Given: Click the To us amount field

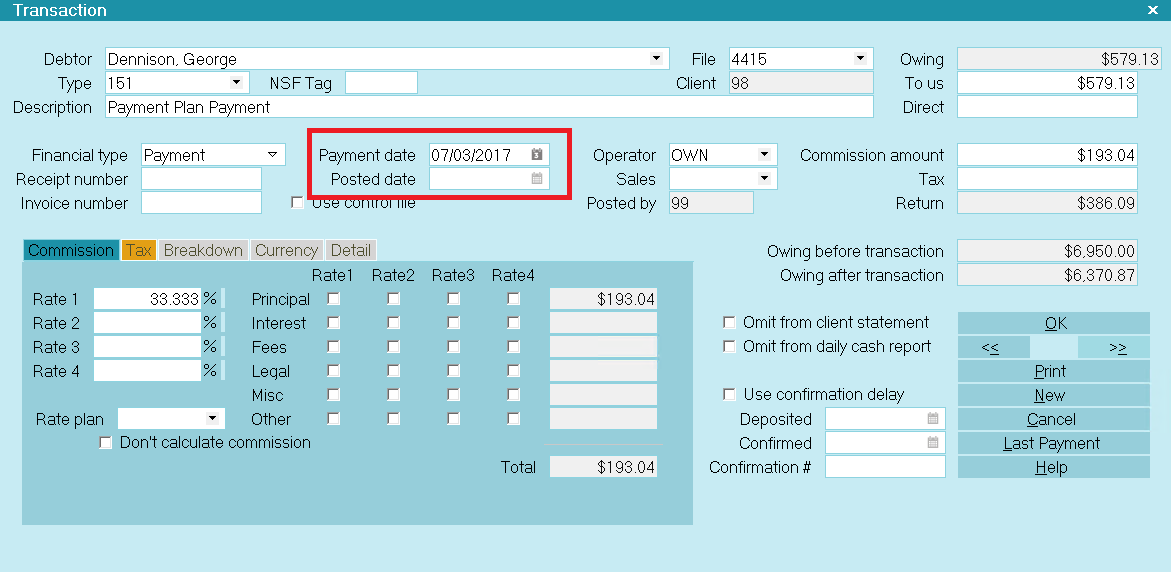Looking at the screenshot, I should tap(1047, 83).
